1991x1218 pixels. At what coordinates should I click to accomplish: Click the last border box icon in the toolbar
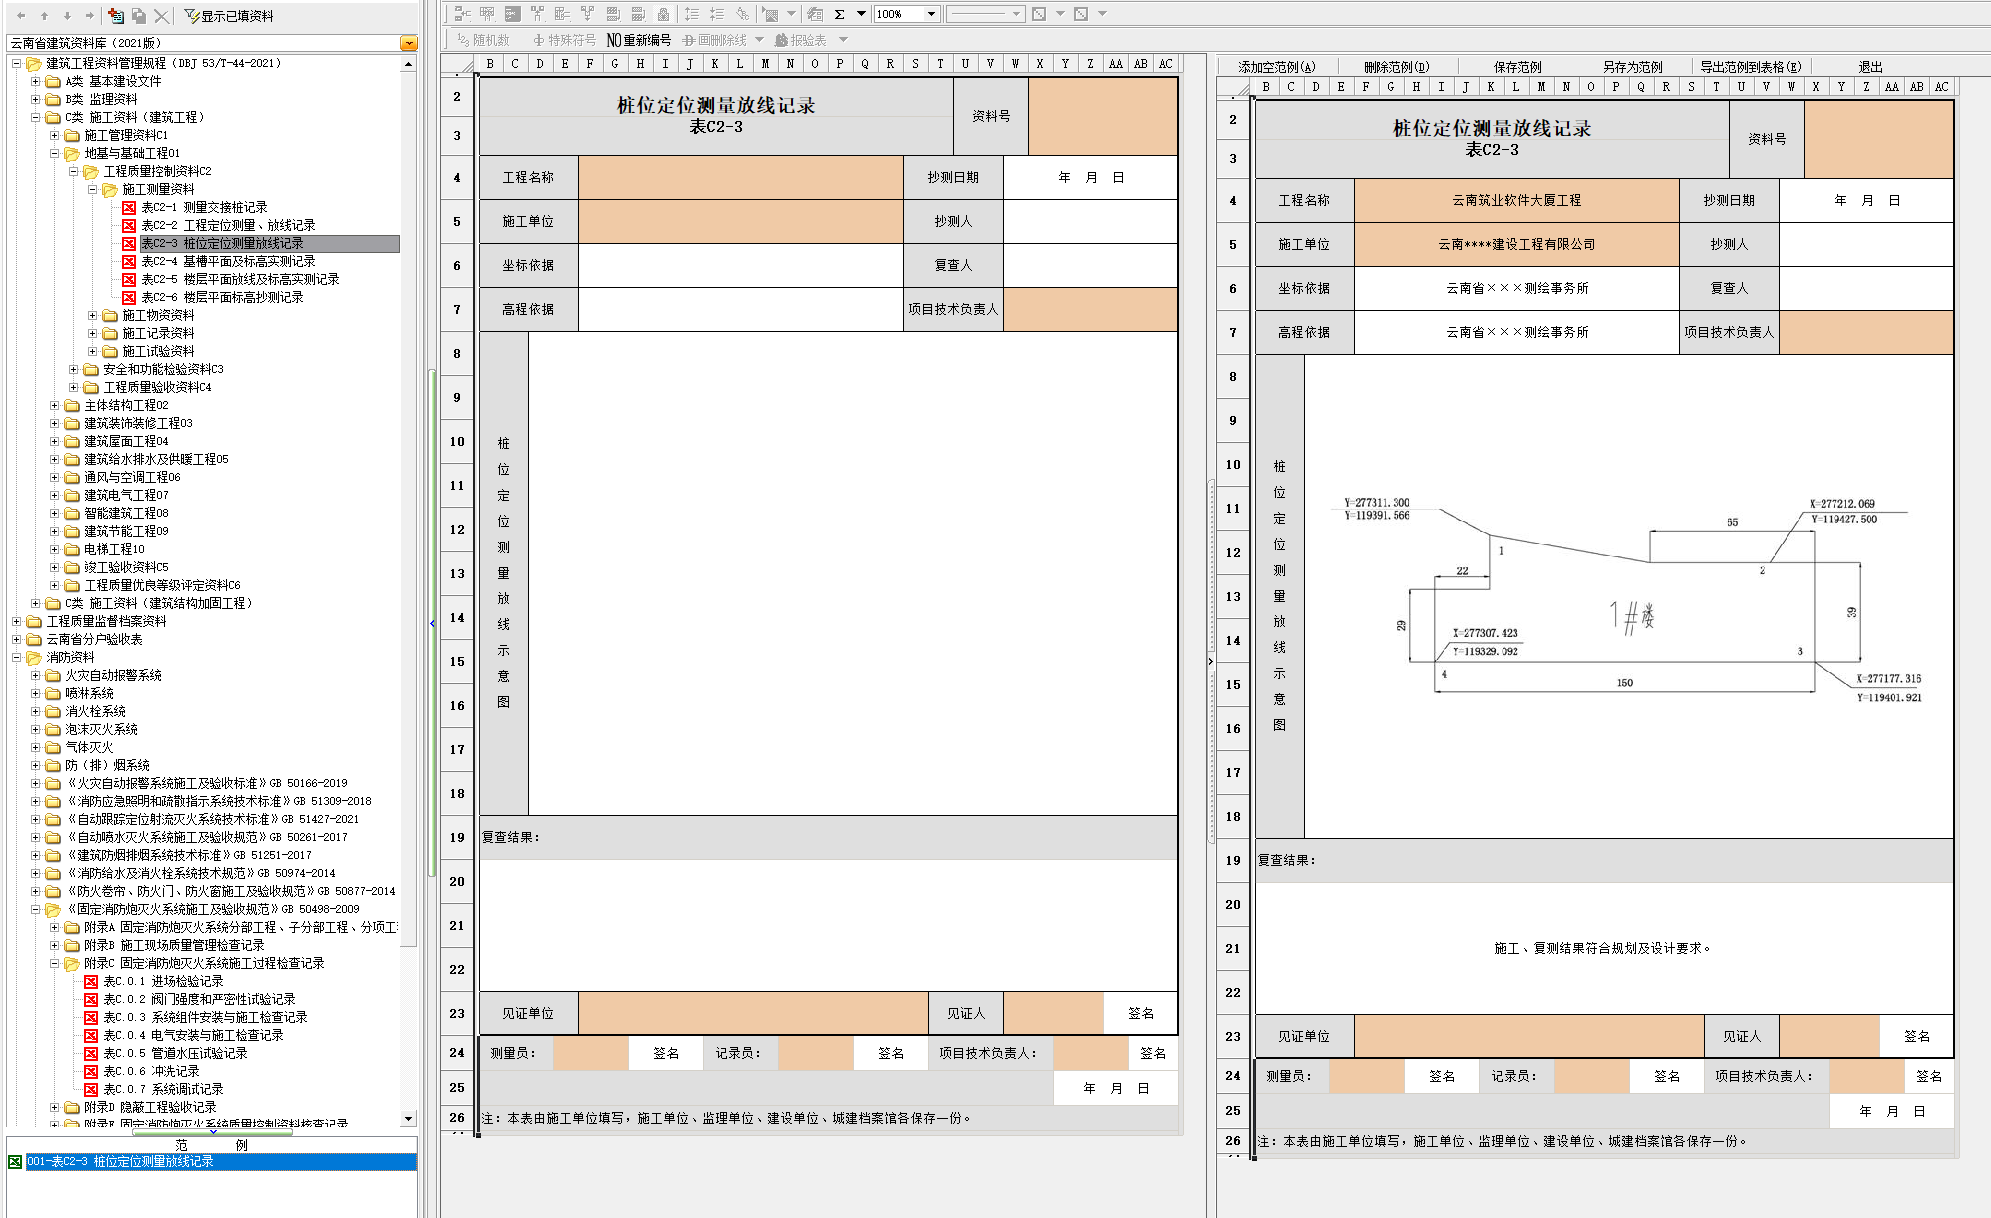(1081, 14)
